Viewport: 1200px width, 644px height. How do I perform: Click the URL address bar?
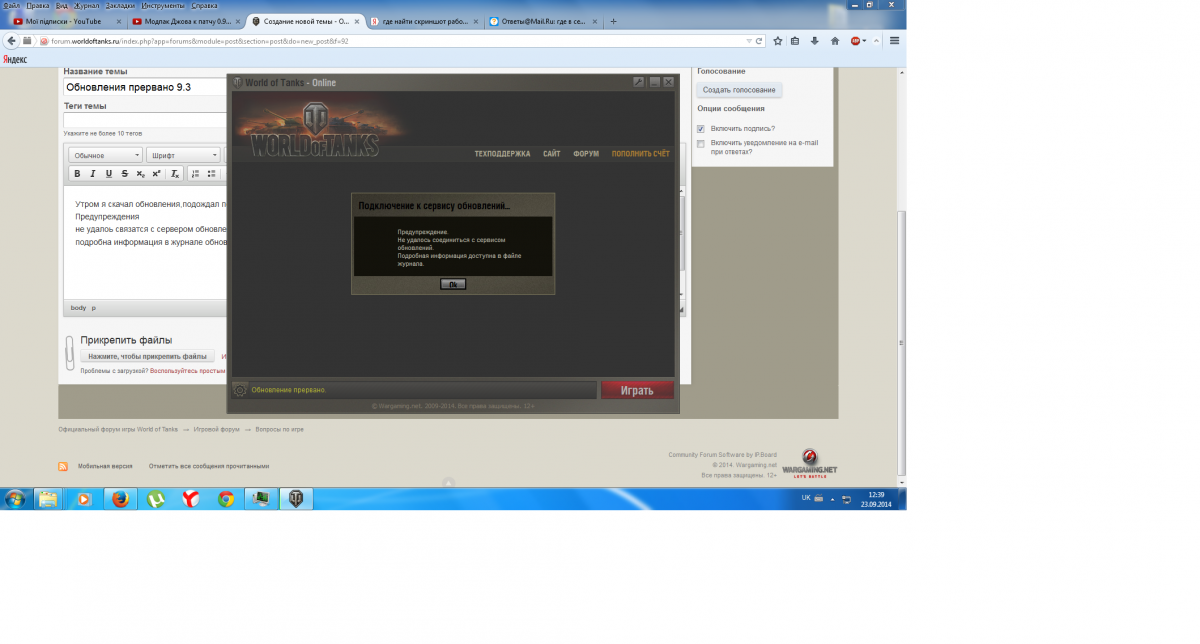tap(395, 41)
